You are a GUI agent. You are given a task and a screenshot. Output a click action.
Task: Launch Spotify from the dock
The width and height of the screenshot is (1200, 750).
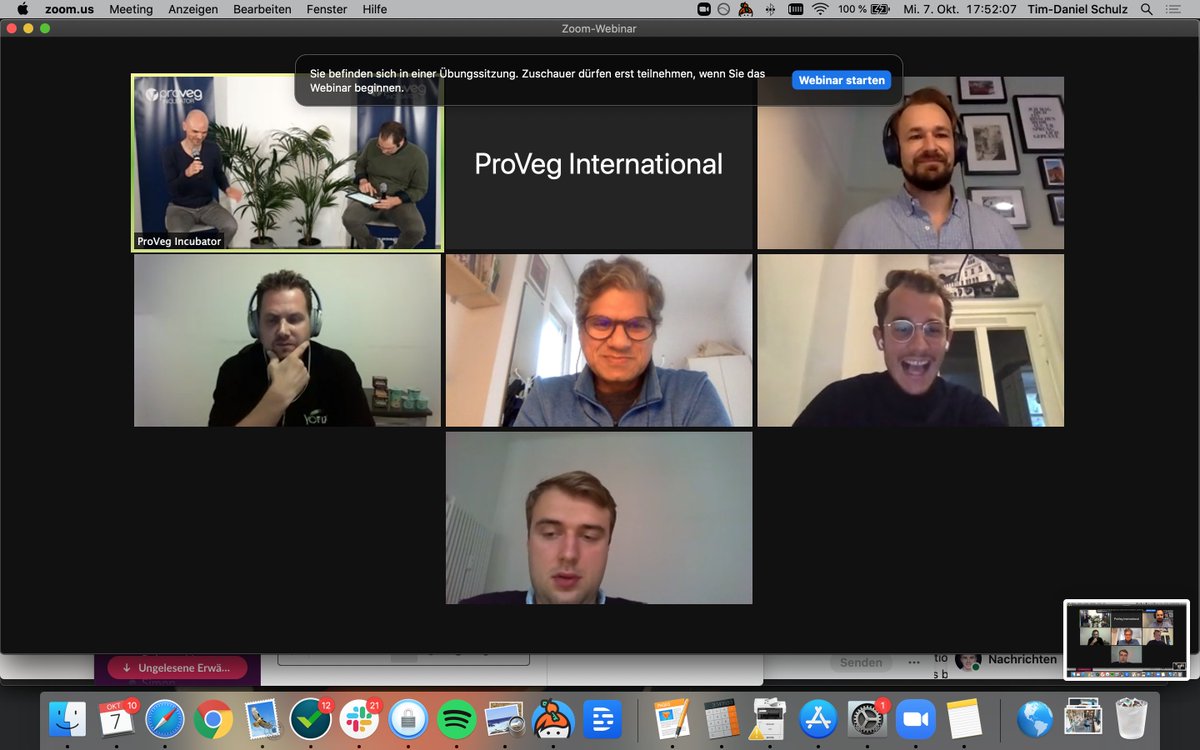click(x=457, y=718)
